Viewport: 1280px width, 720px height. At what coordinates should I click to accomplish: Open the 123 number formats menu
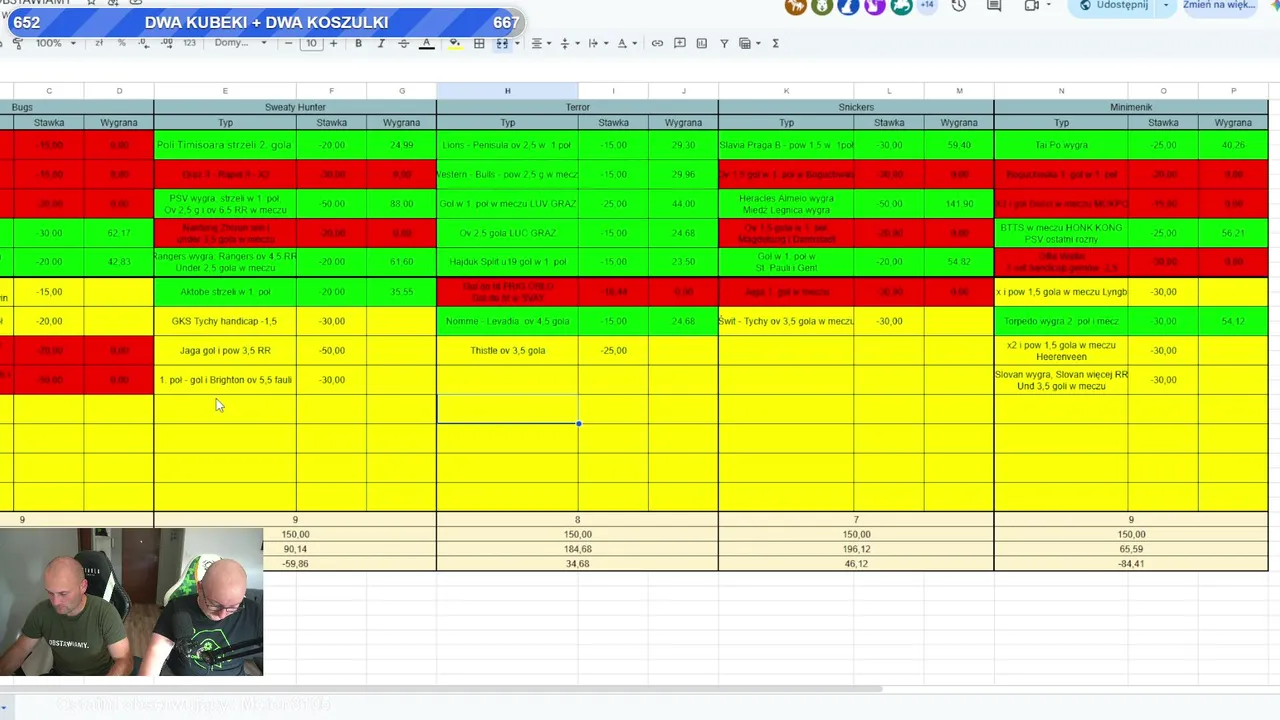pyautogui.click(x=189, y=44)
